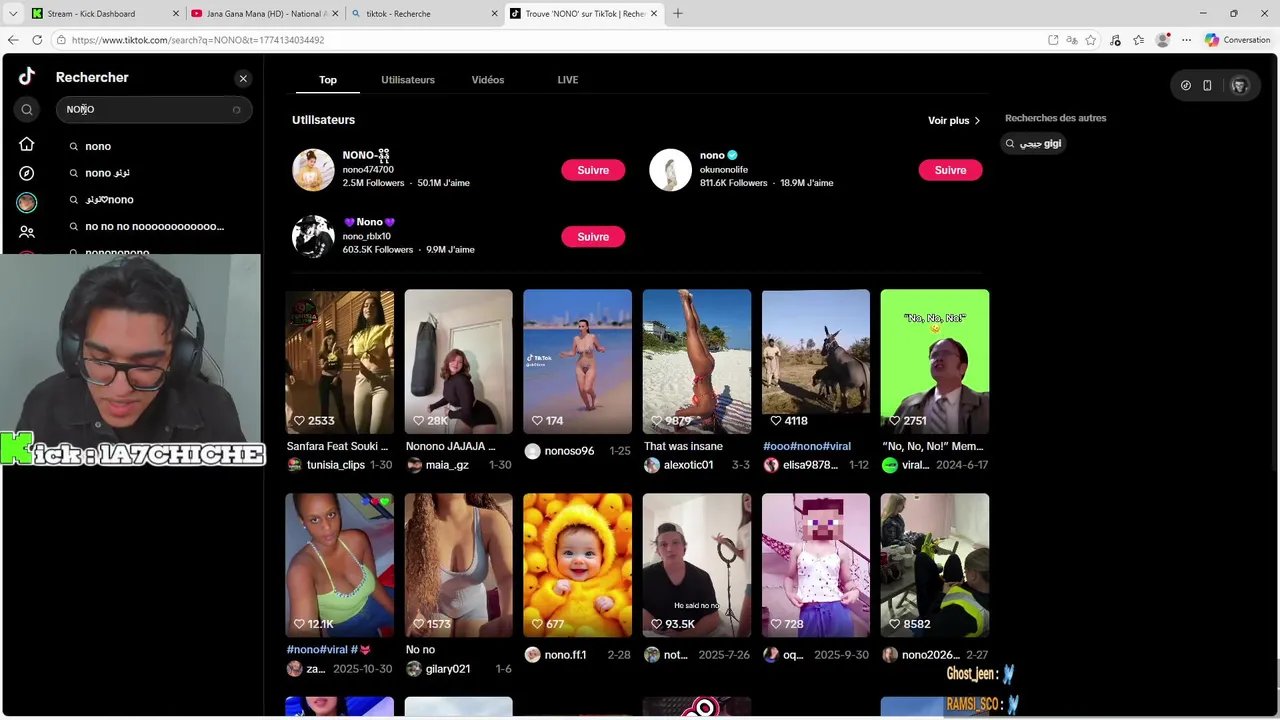The width and height of the screenshot is (1280, 720).
Task: Open the Explore compass icon
Action: point(27,173)
